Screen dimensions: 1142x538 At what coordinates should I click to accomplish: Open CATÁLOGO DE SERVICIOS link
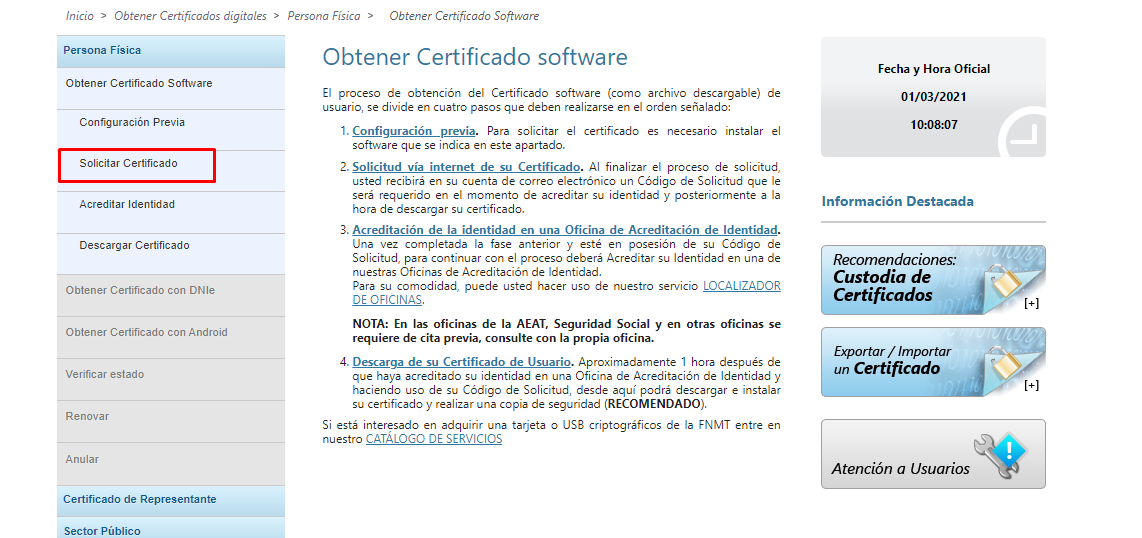click(434, 440)
